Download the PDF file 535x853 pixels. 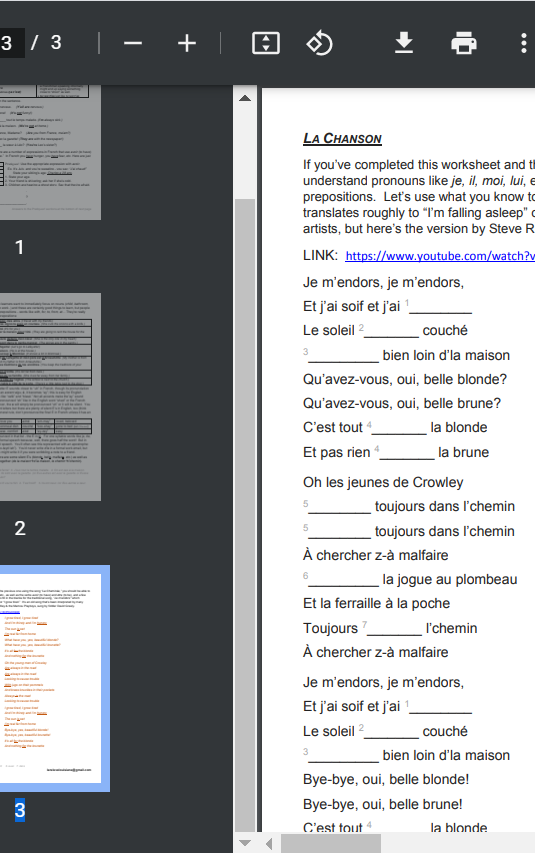(404, 43)
